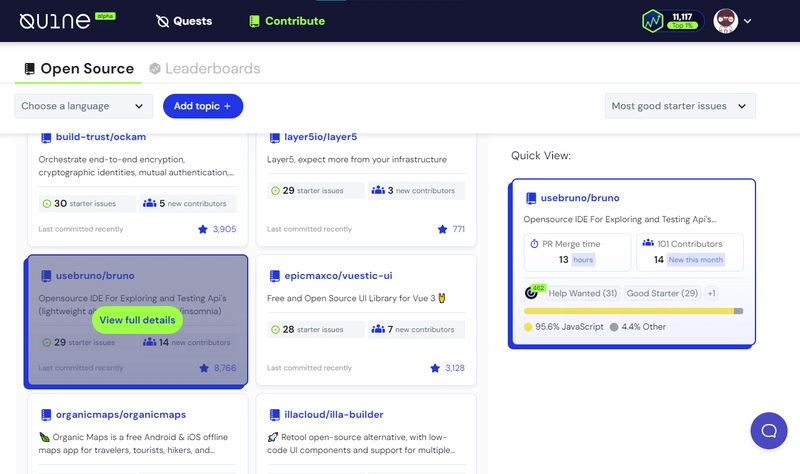Click the book icon next to illacloud/illa-builder
Viewport: 800px width, 474px height.
274,415
